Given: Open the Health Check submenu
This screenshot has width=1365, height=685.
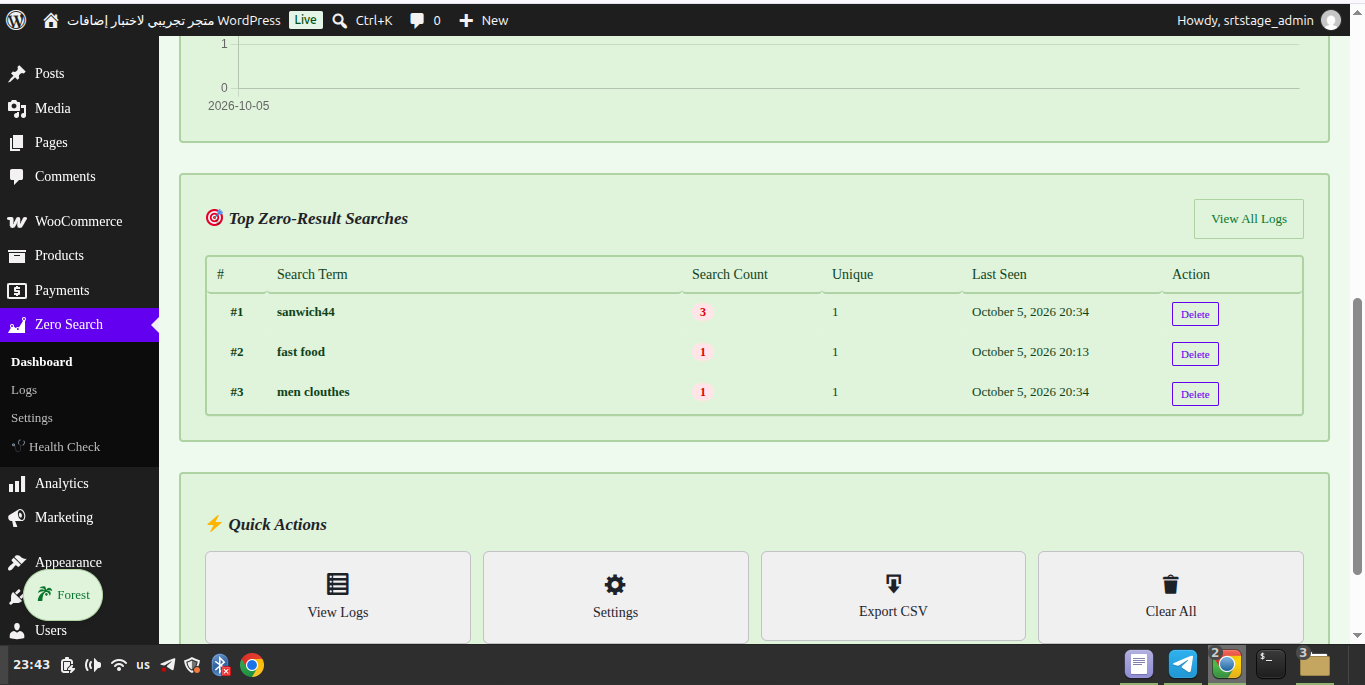Looking at the screenshot, I should pos(56,447).
